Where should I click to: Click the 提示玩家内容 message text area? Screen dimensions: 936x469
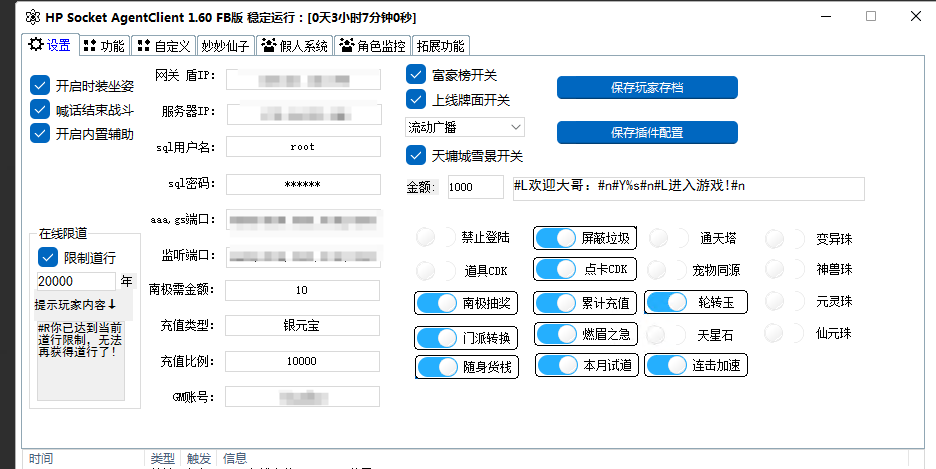pyautogui.click(x=81, y=360)
